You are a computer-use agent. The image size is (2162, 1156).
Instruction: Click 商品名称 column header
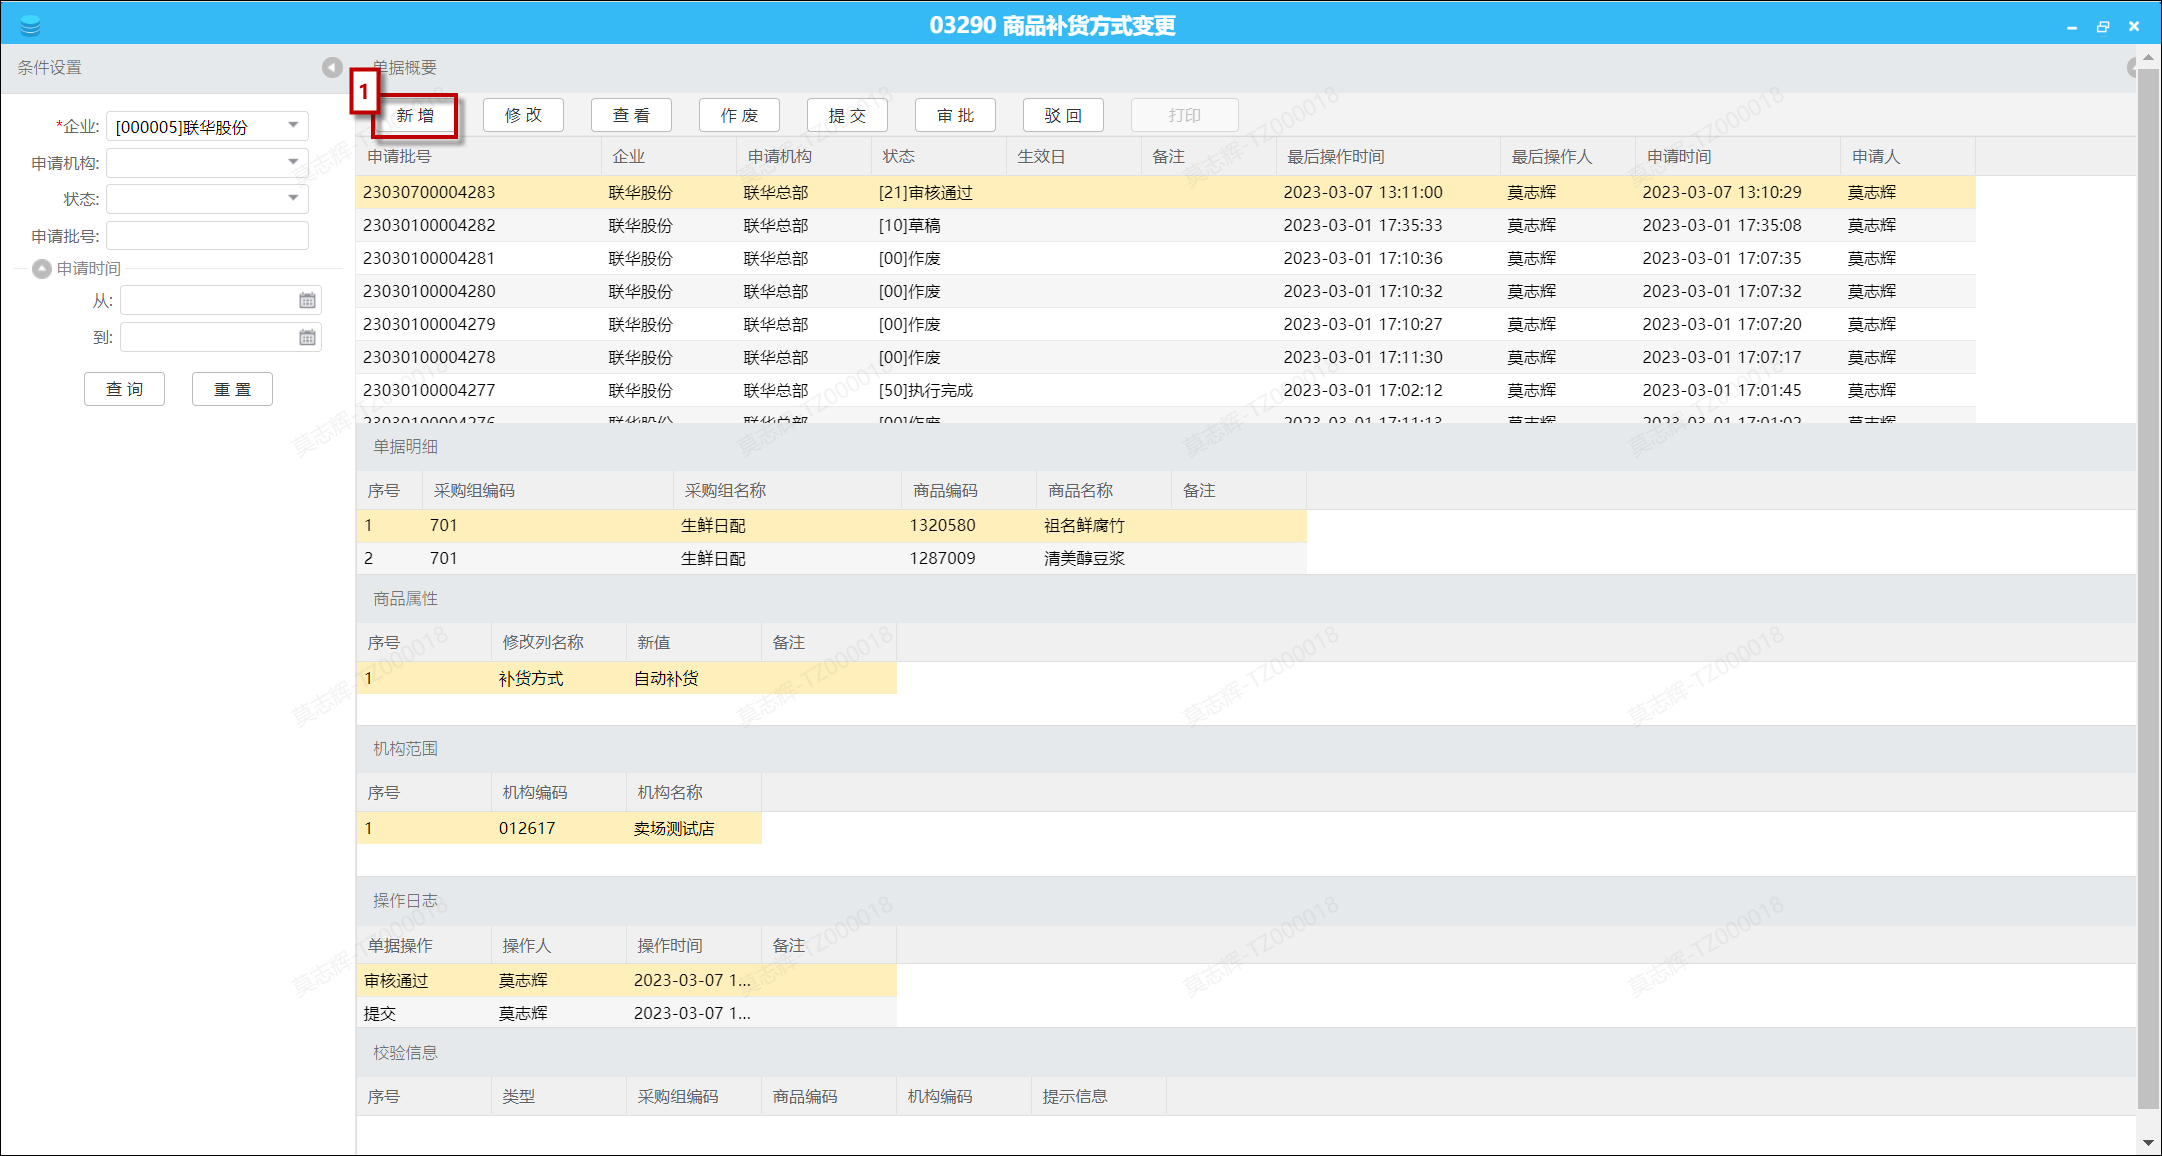1104,490
